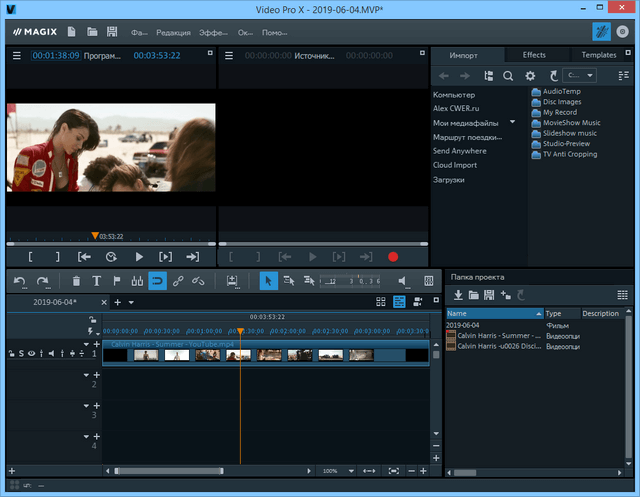Switch to the Effects tab
The image size is (640, 497).
pyautogui.click(x=534, y=55)
